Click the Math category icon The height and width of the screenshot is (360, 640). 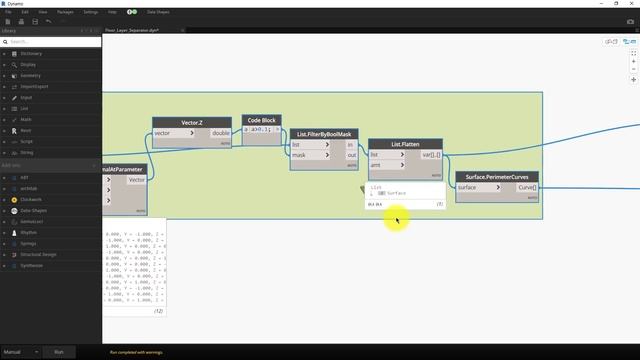14,120
